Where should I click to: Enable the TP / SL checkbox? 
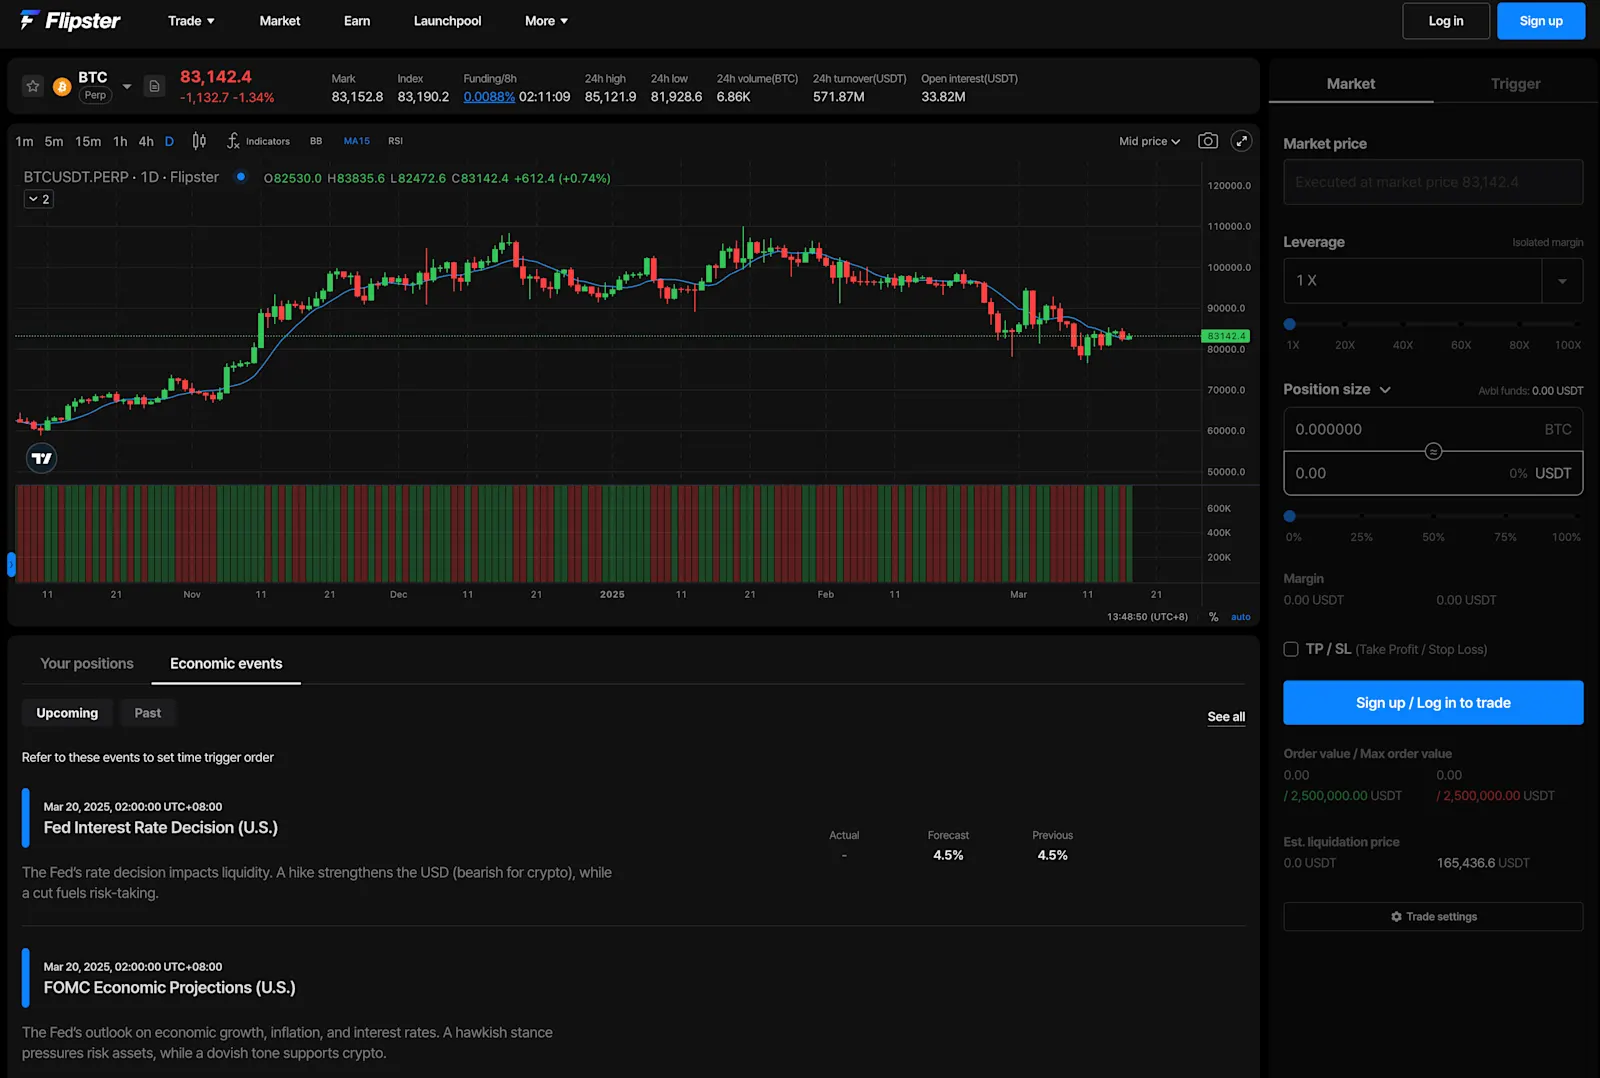[x=1291, y=649]
